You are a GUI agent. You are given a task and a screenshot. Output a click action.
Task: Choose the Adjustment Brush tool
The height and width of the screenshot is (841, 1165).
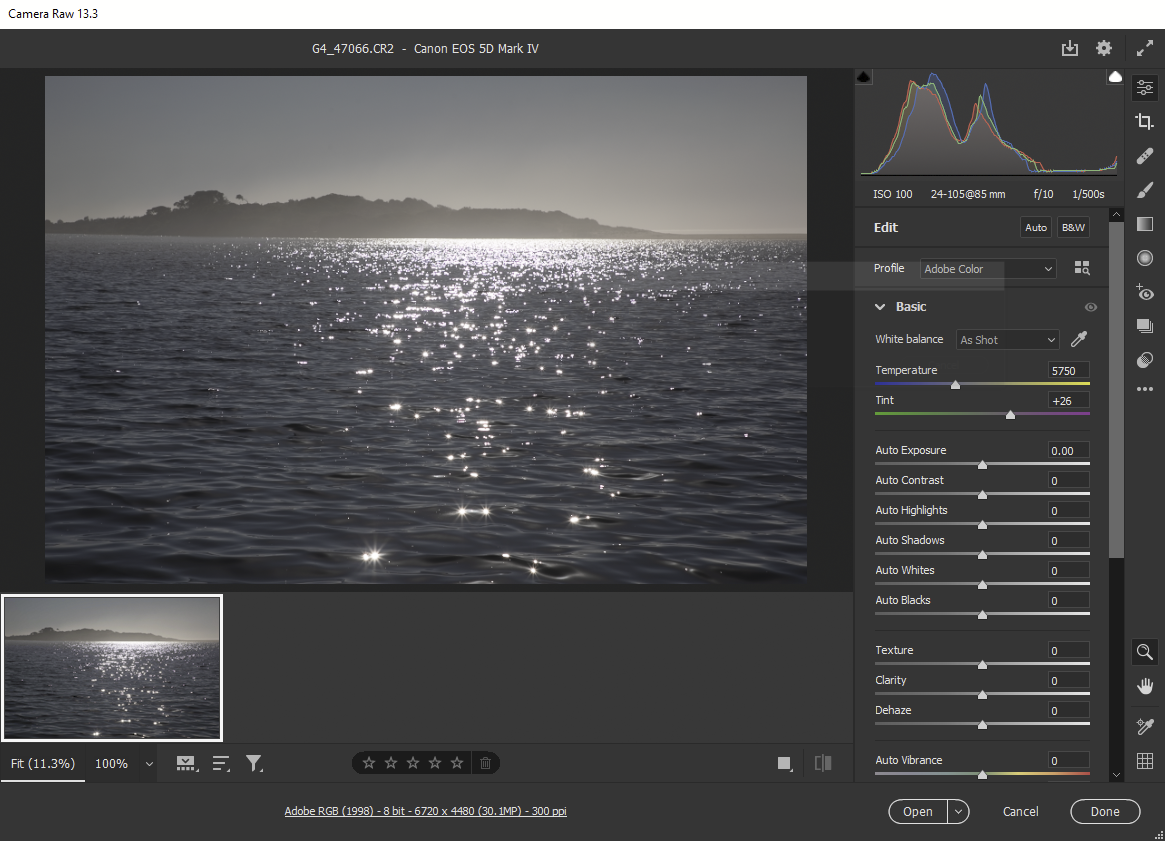tap(1145, 190)
